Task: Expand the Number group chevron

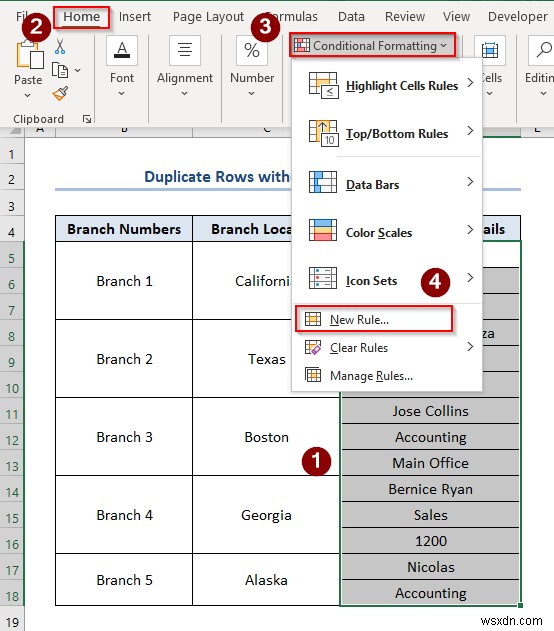Action: point(251,93)
